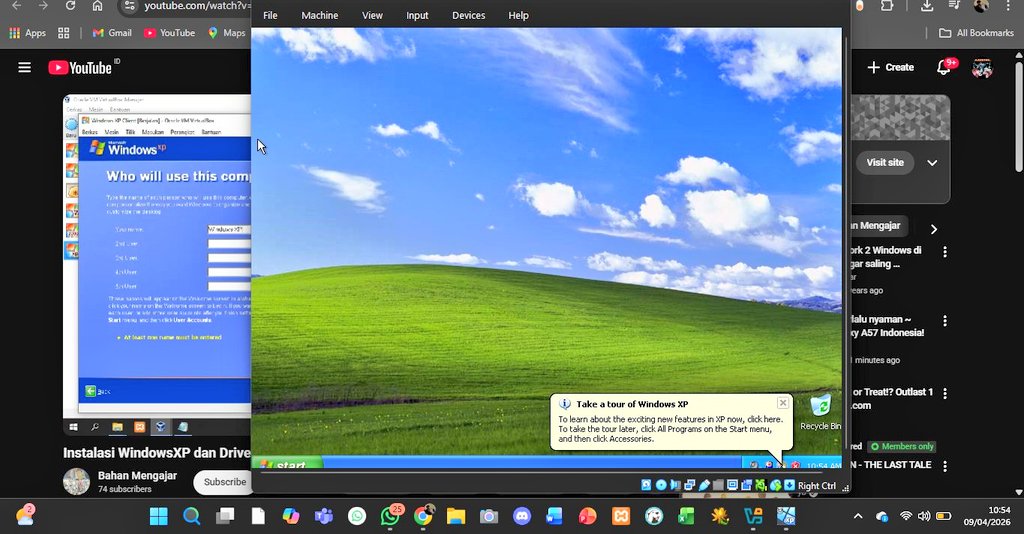The image size is (1024, 534).
Task: Click VirtualBox recording status icon
Action: [746, 485]
